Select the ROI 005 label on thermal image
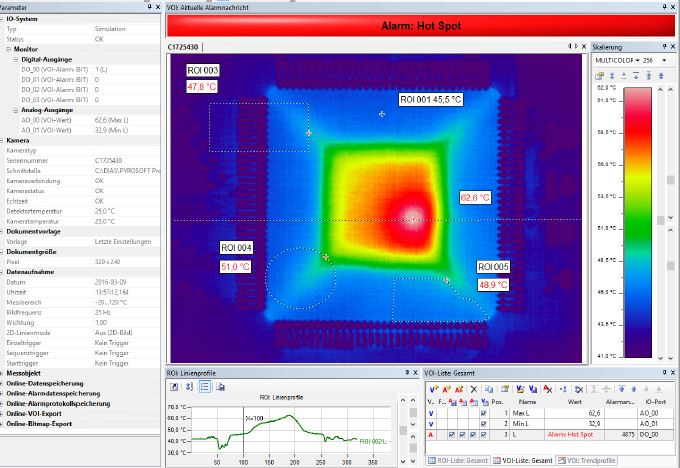Screen dimensions: 680x468 point(493,267)
